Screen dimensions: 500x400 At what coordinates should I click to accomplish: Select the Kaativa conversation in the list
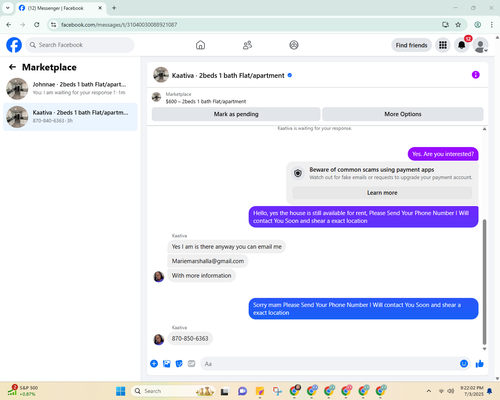pyautogui.click(x=70, y=117)
